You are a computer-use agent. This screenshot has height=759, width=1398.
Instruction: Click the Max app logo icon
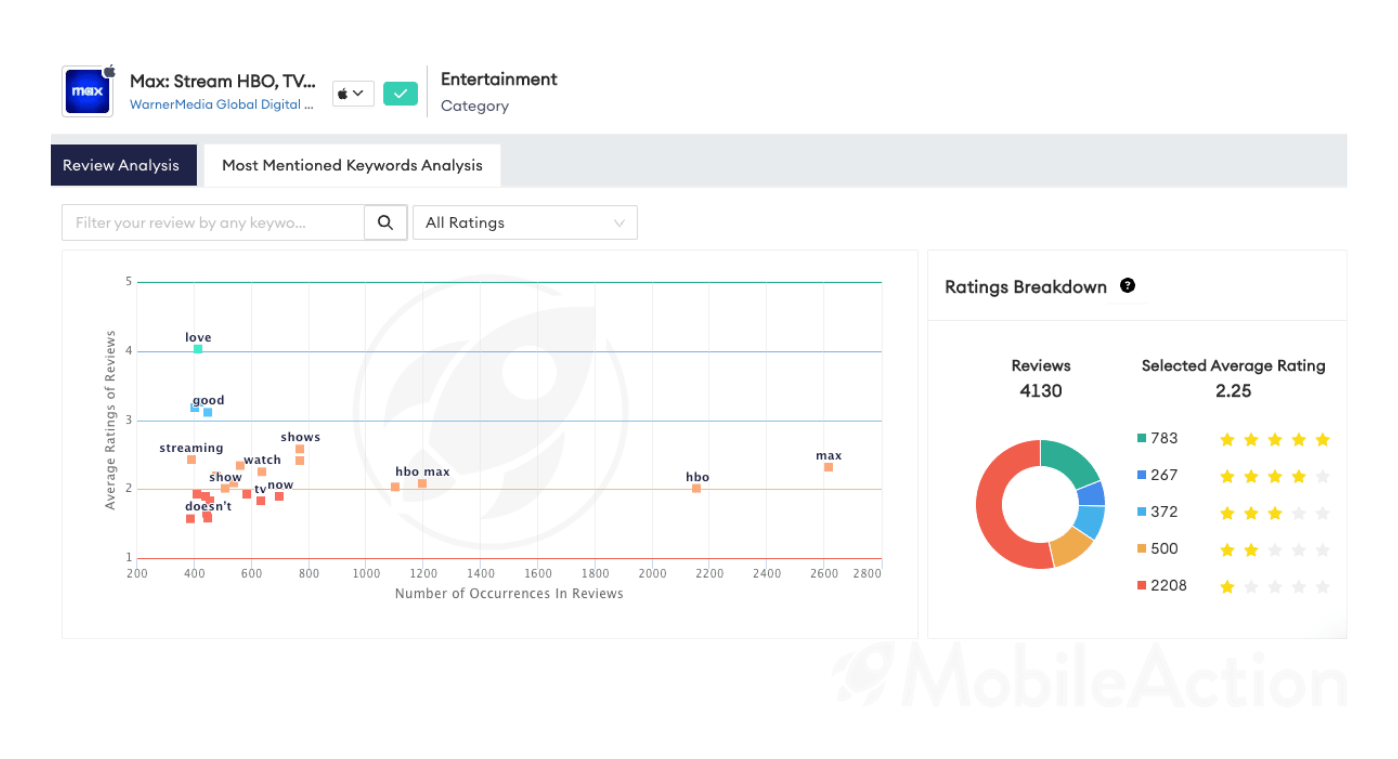point(88,92)
